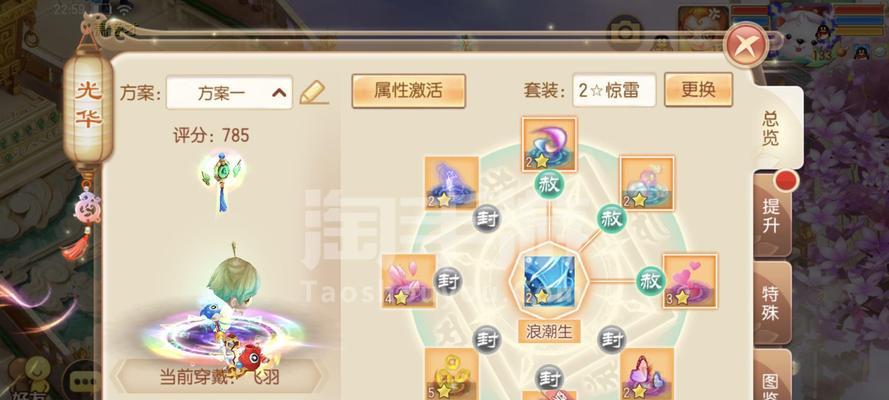Open the 方案一 scheme dropdown

[229, 92]
